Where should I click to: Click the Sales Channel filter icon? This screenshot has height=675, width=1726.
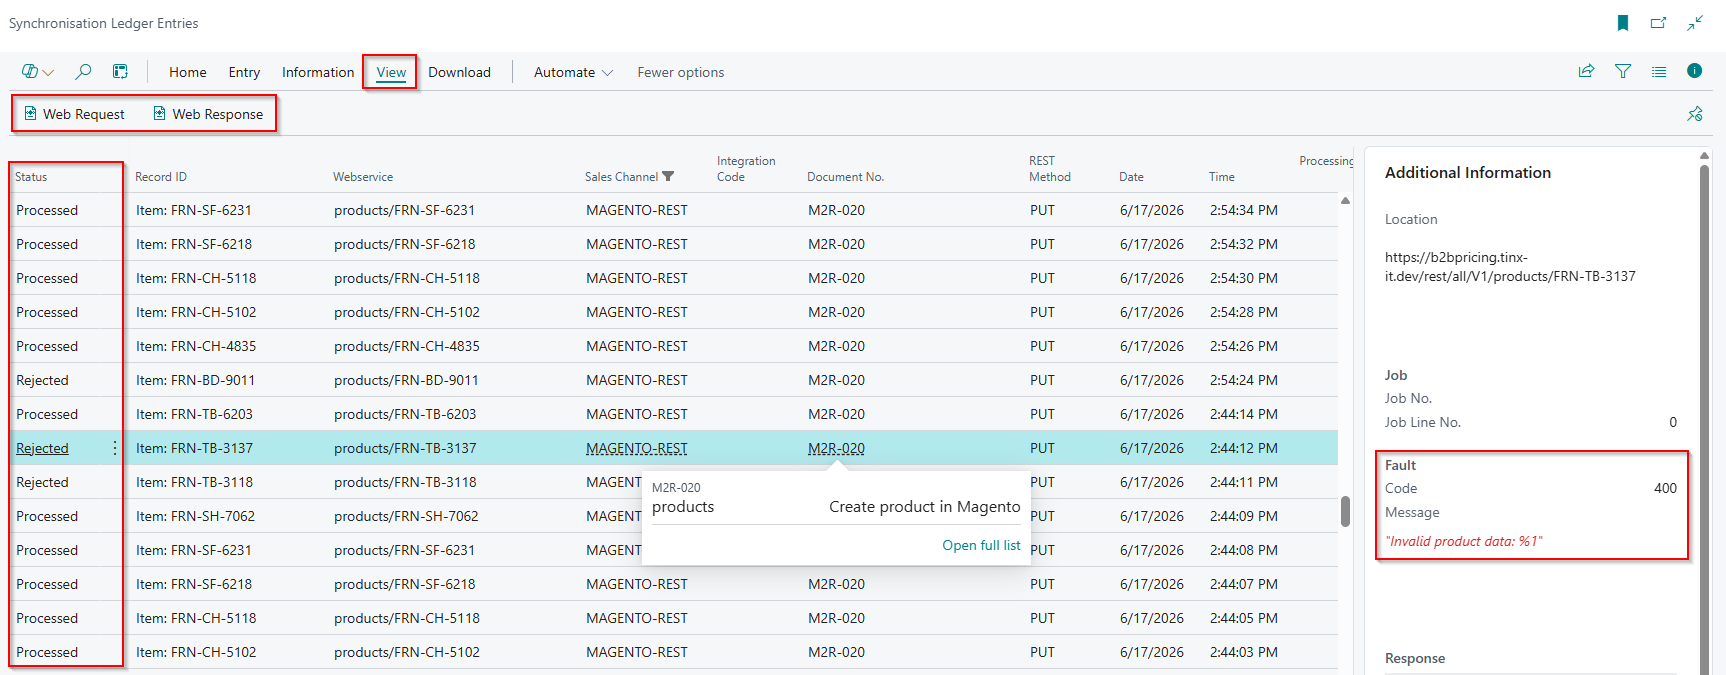point(668,177)
